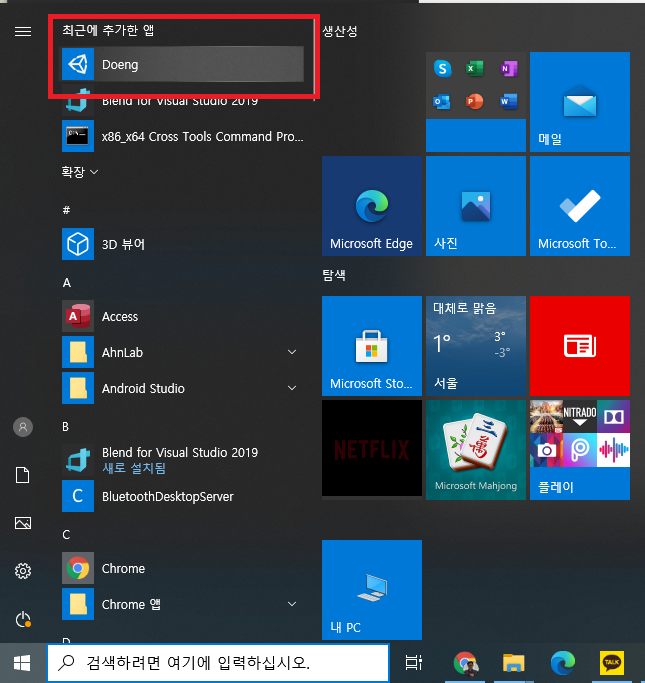Open Task View on the taskbar
Screen dimensions: 645x683
pyautogui.click(x=413, y=663)
